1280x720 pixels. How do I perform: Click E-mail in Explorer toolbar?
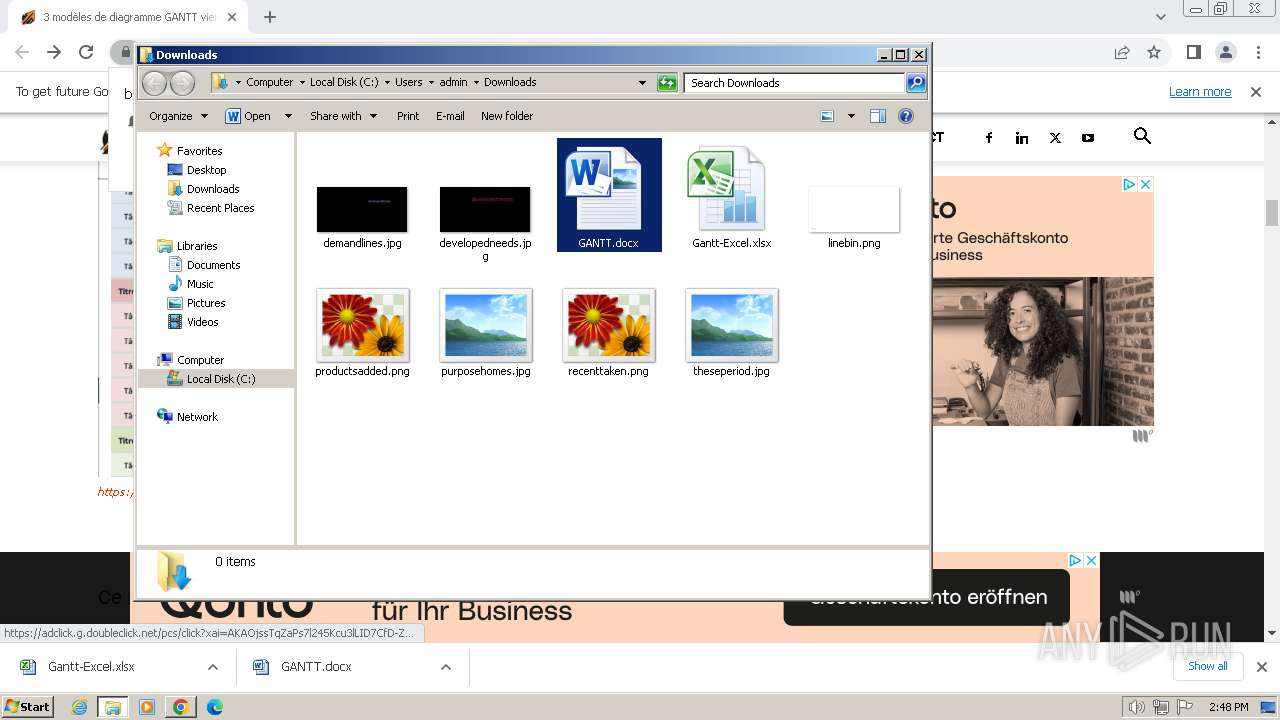coord(450,116)
